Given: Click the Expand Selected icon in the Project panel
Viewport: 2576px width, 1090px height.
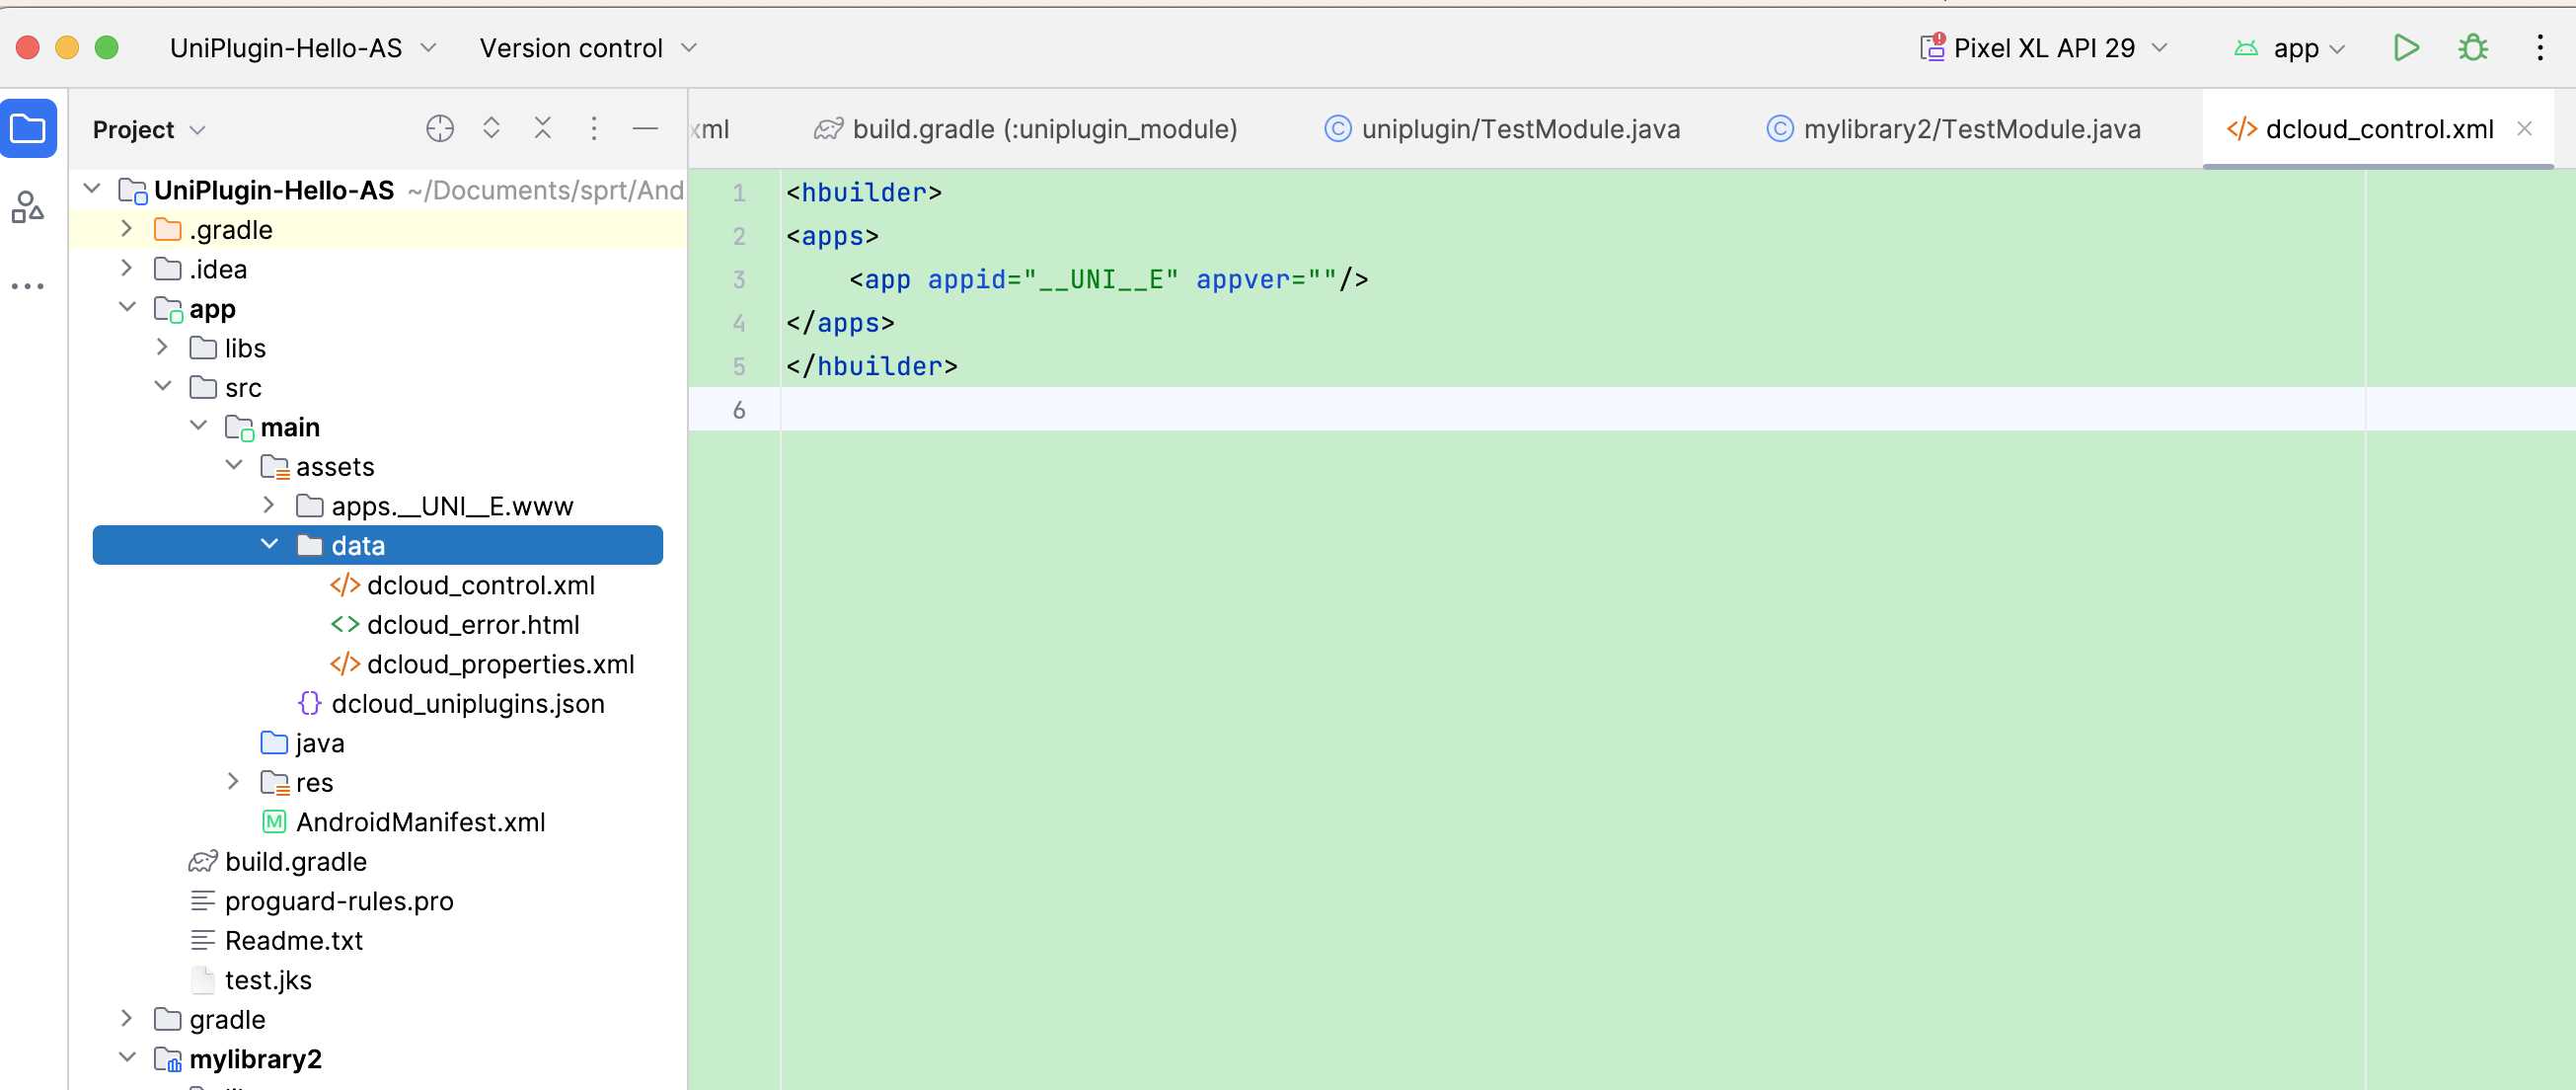Looking at the screenshot, I should point(491,129).
